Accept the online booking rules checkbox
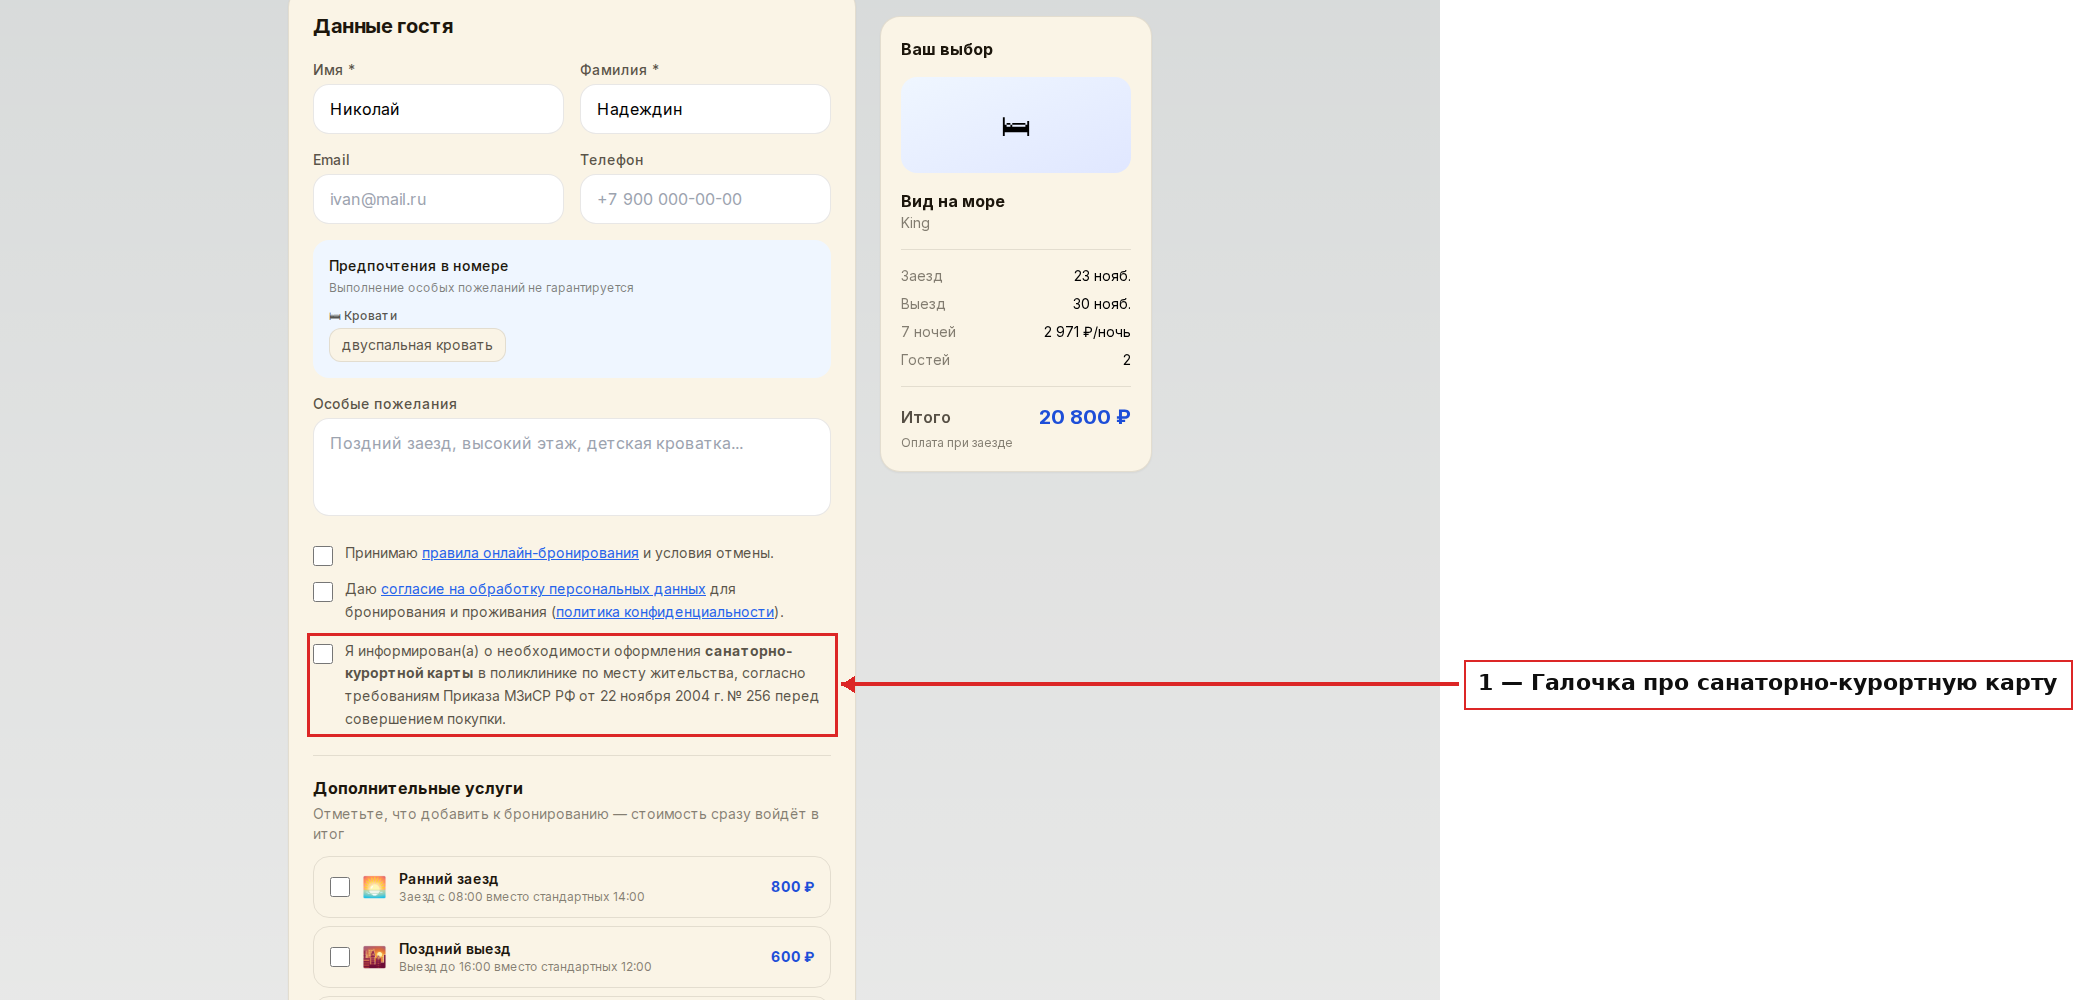 (x=323, y=555)
